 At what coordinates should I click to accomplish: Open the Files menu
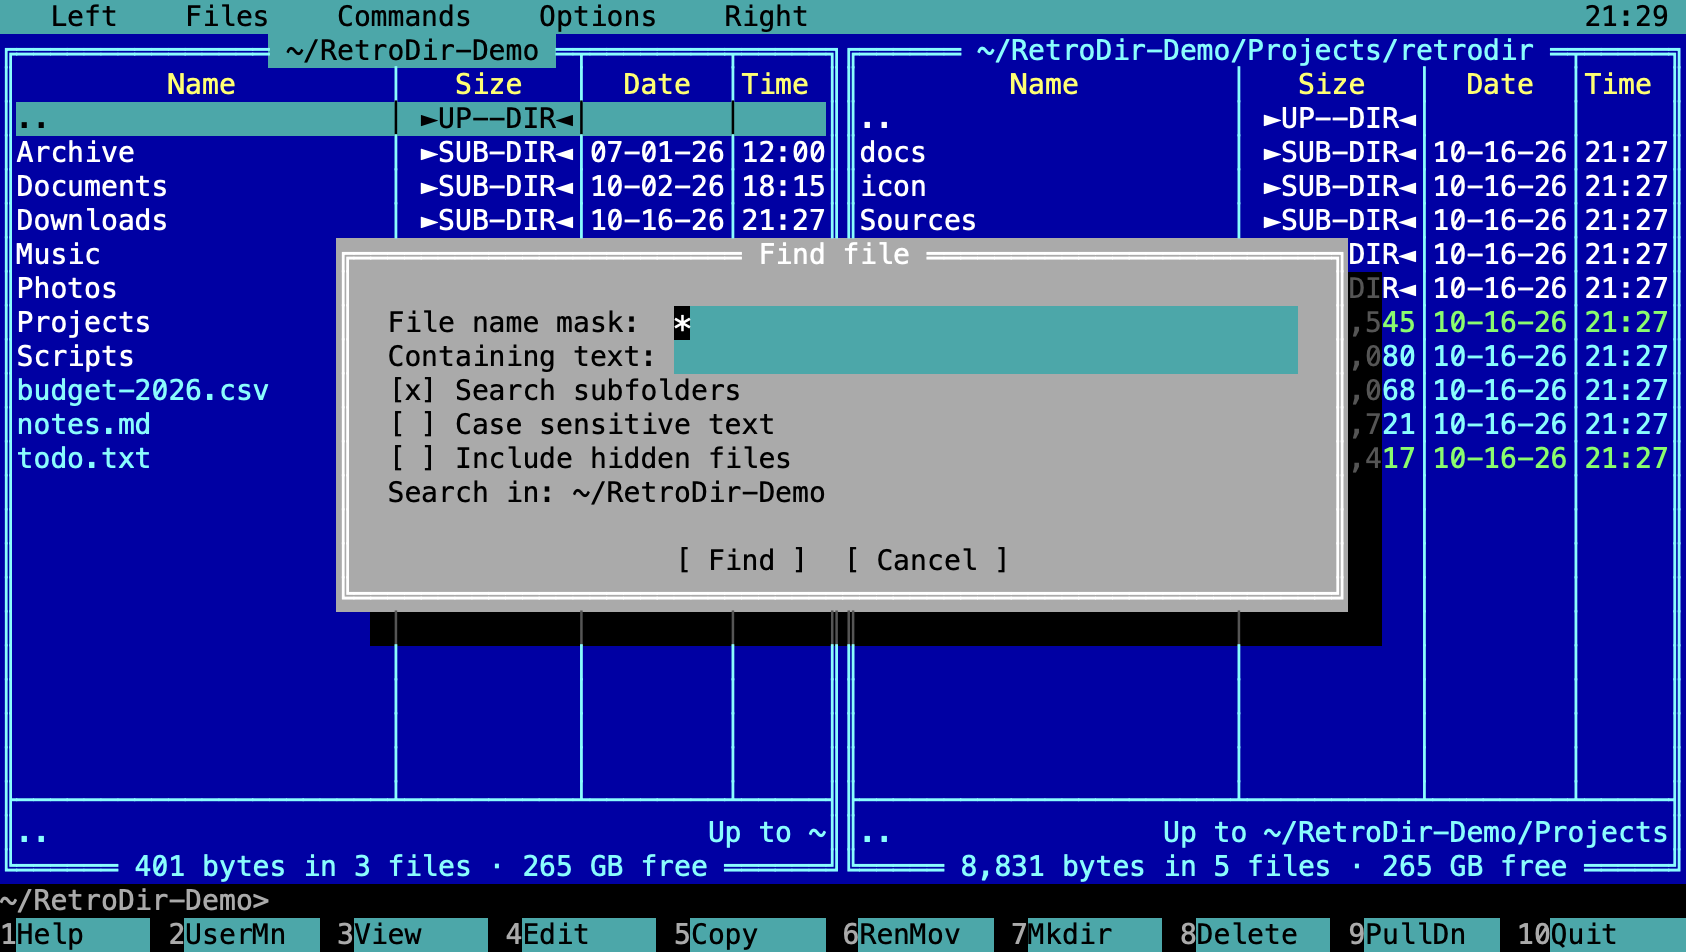227,16
